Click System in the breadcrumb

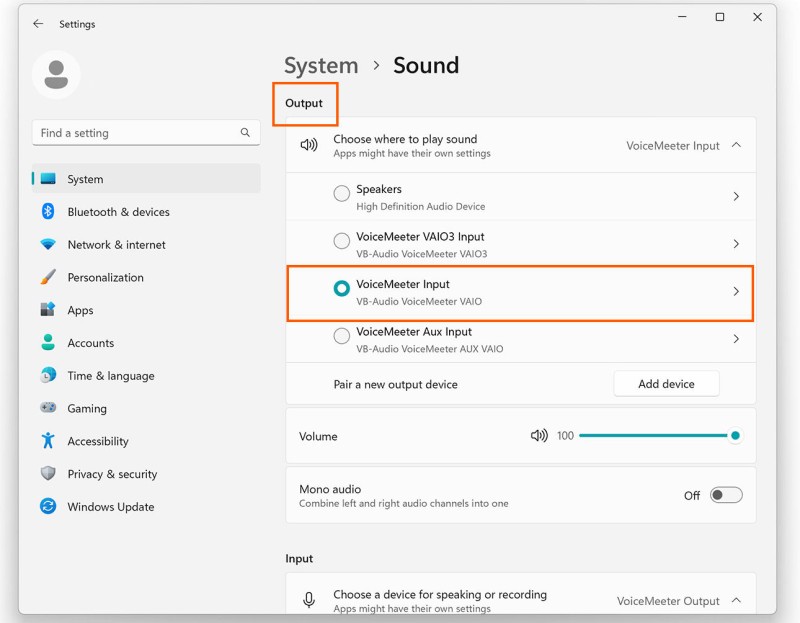(321, 65)
